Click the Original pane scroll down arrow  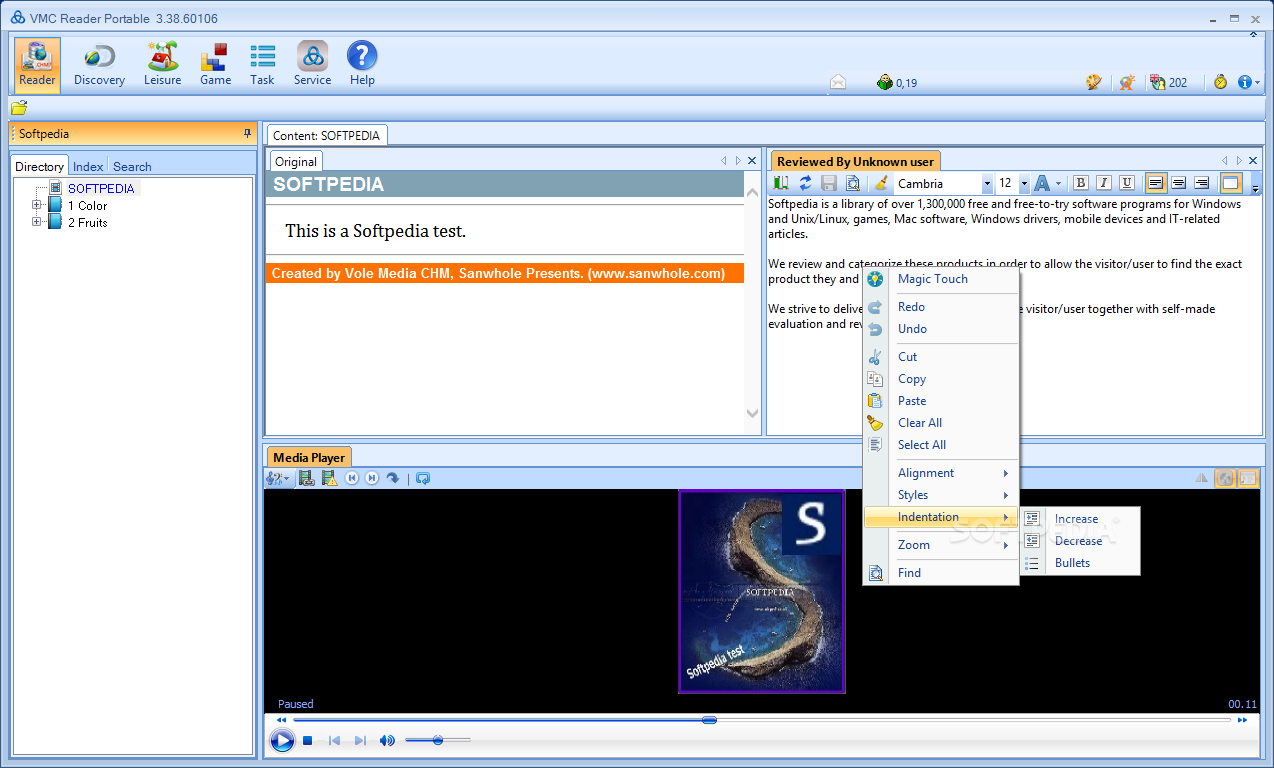(x=753, y=413)
